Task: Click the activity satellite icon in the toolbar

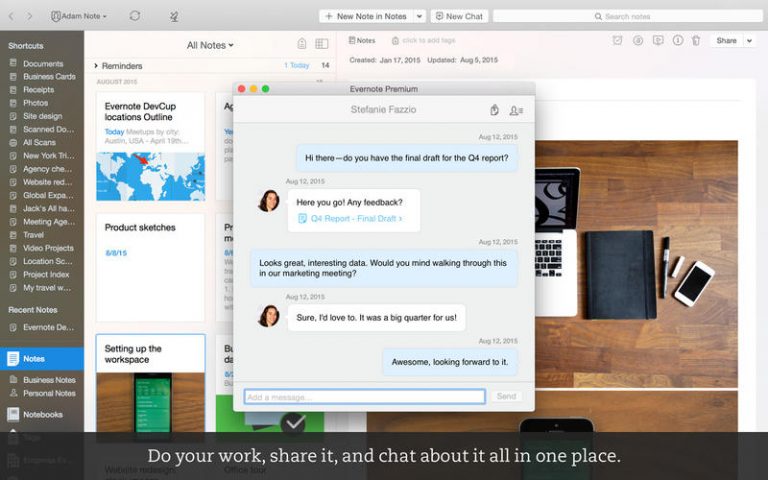Action: coord(174,16)
